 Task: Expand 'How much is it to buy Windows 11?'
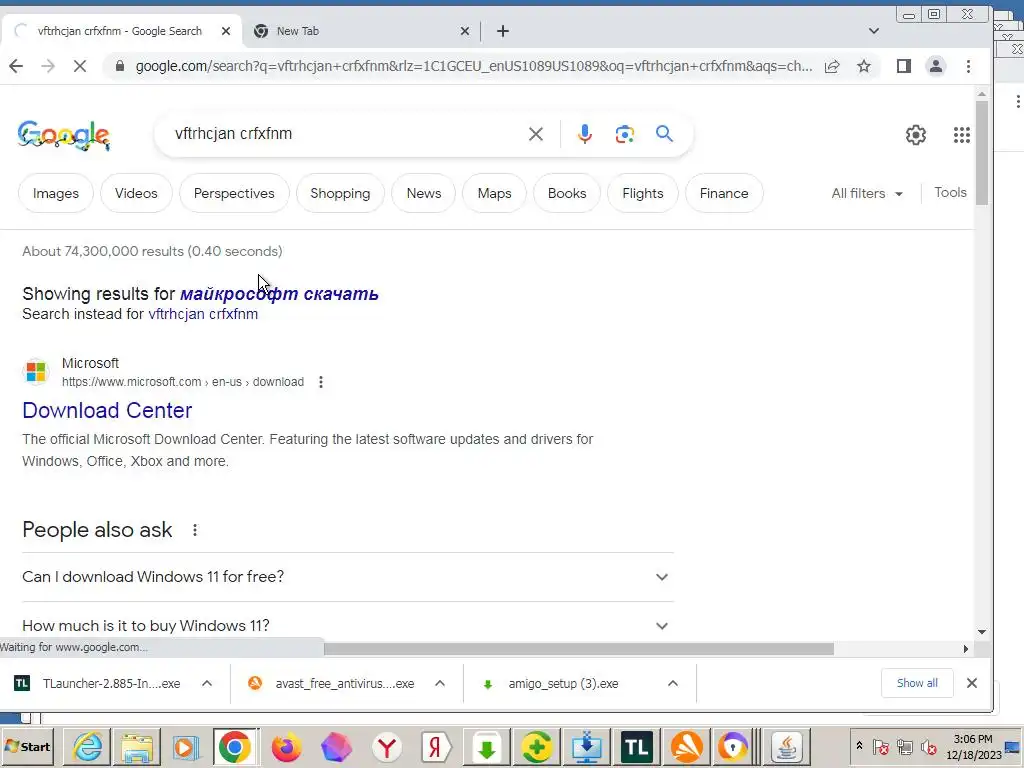coord(347,626)
